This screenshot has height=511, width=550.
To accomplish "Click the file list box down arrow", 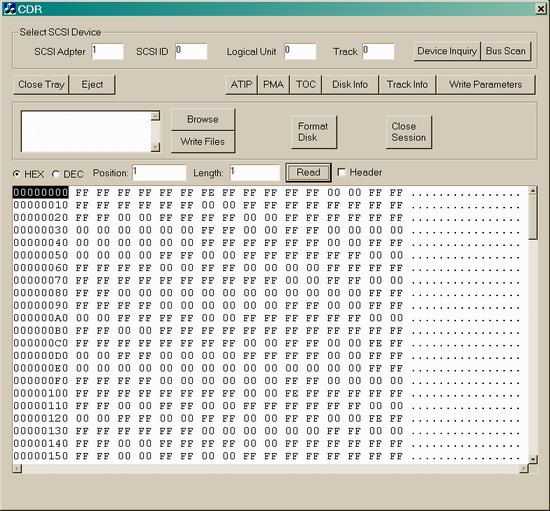I will (155, 147).
